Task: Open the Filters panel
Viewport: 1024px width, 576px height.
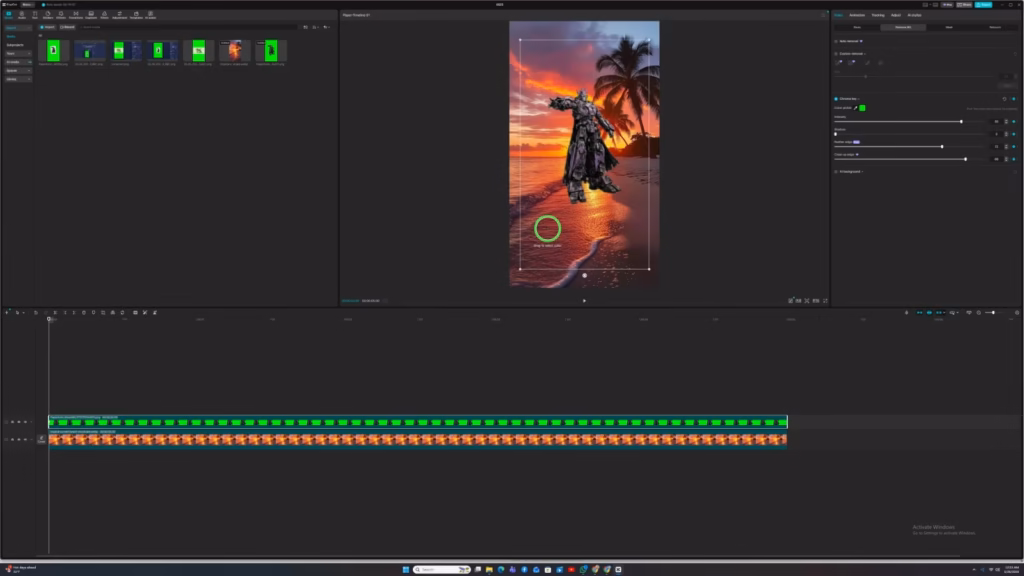Action: coord(104,15)
